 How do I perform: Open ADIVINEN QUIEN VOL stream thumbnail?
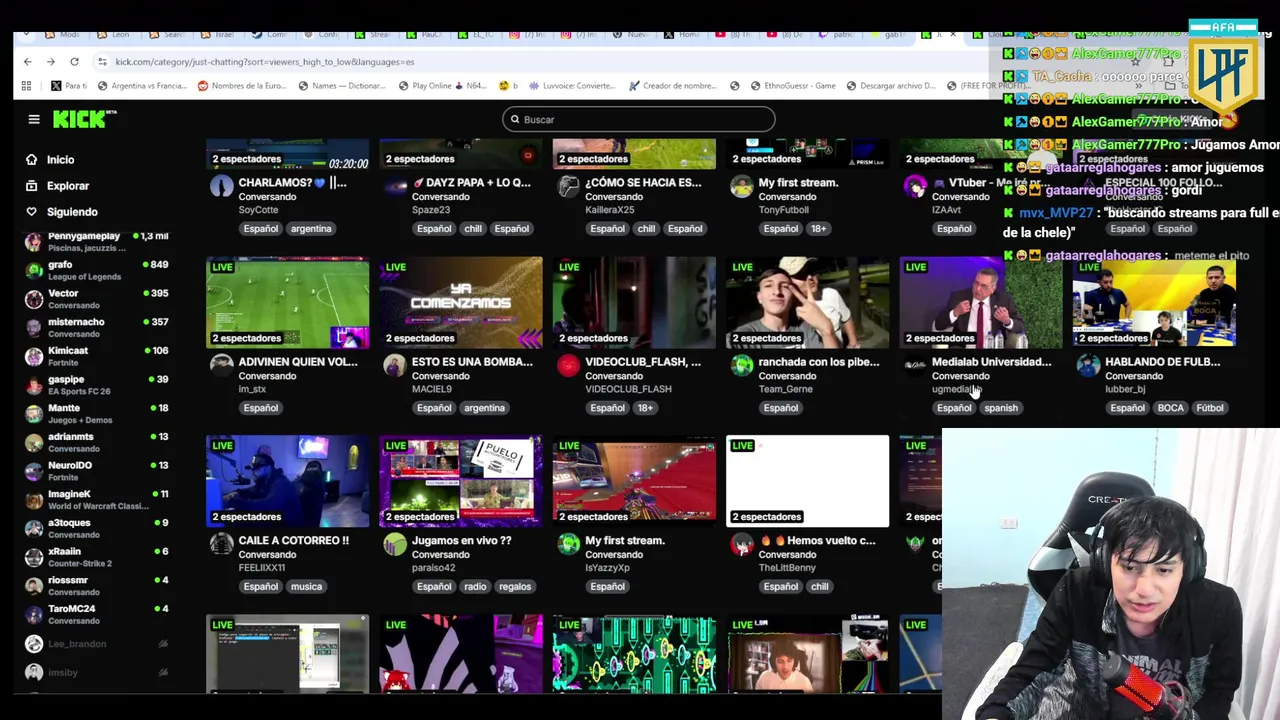click(x=288, y=302)
